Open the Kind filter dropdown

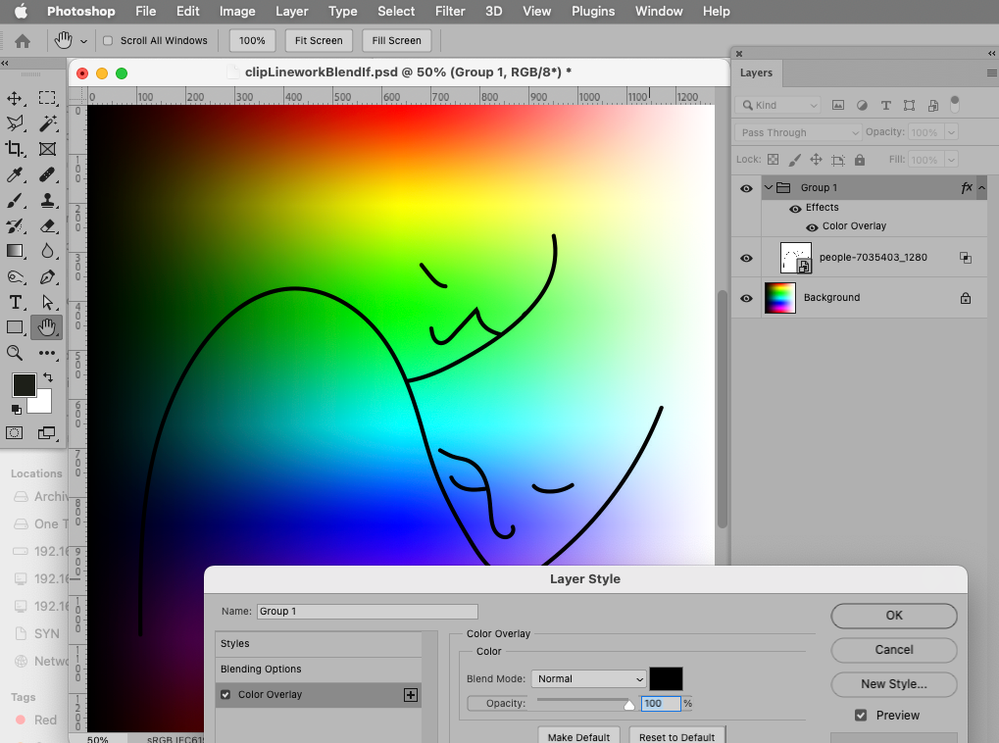(778, 105)
